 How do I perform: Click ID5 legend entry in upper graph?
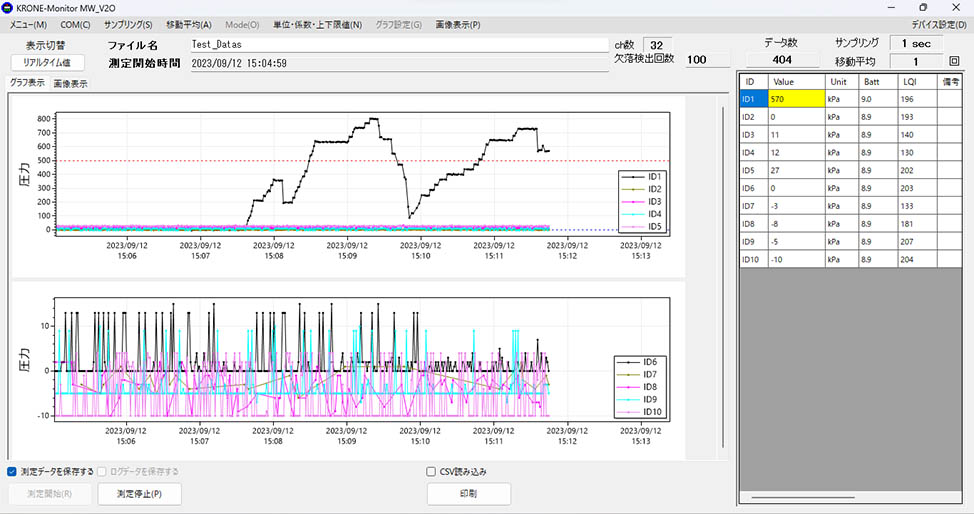tap(642, 227)
